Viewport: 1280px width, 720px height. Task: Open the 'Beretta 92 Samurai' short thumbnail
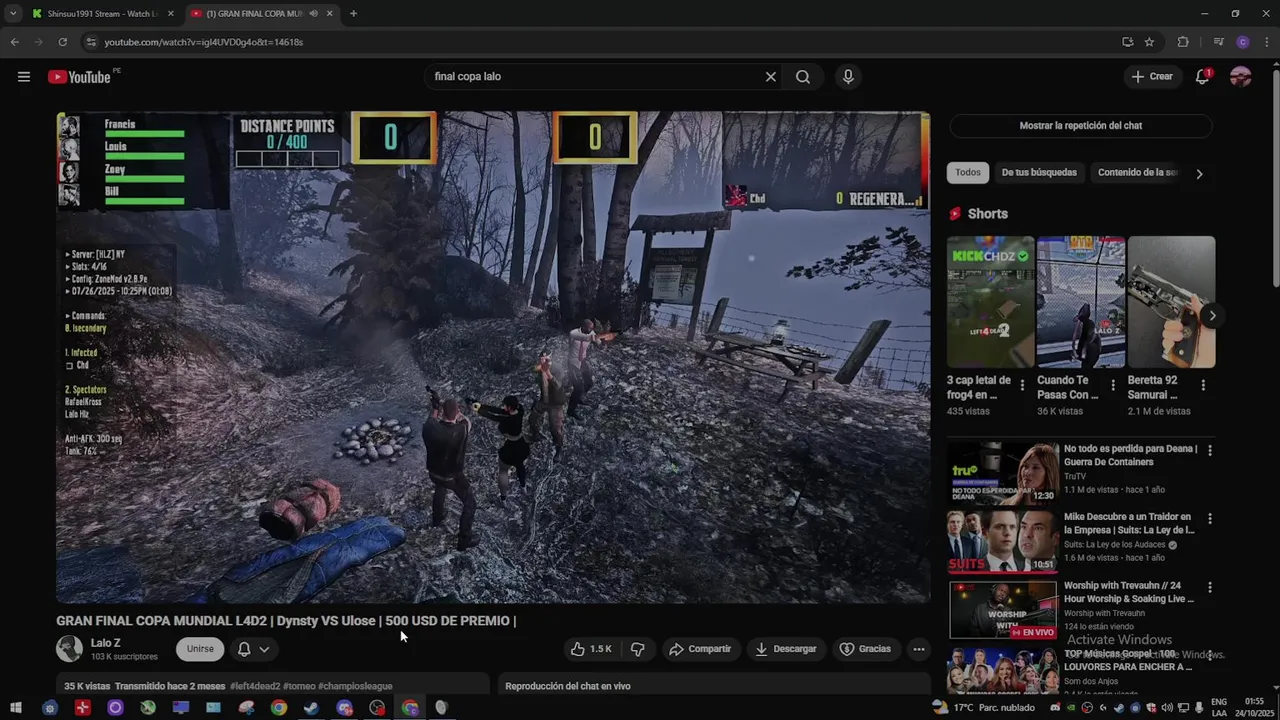pyautogui.click(x=1171, y=302)
